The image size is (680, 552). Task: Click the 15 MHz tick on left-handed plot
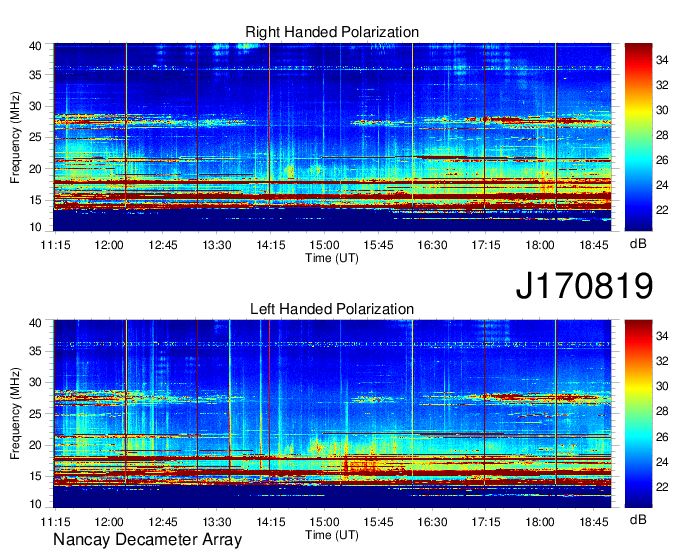point(35,477)
